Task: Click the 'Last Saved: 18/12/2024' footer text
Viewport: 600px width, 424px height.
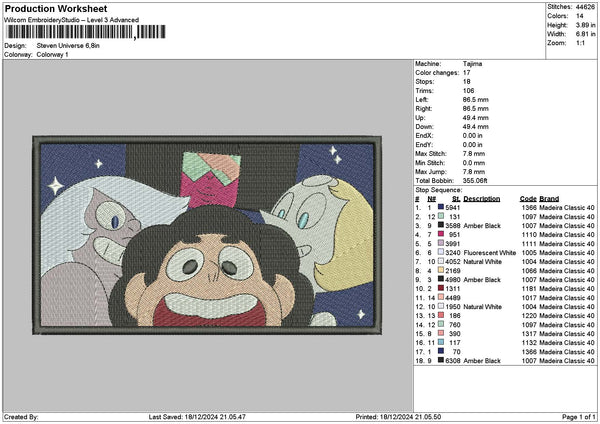Action: [197, 417]
